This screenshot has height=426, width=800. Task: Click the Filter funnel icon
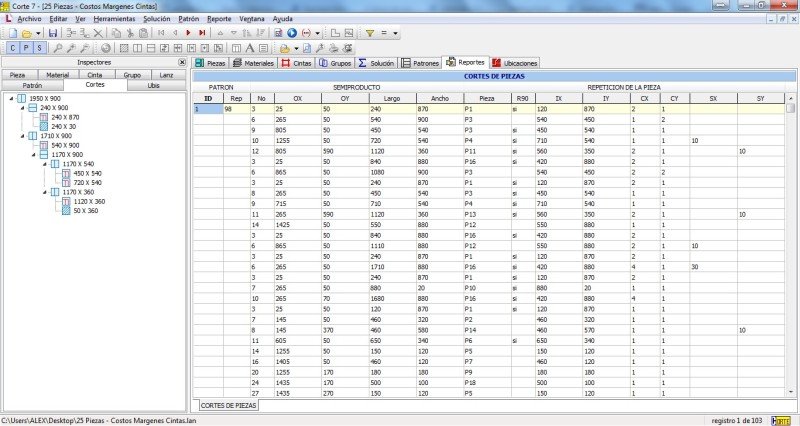[369, 33]
